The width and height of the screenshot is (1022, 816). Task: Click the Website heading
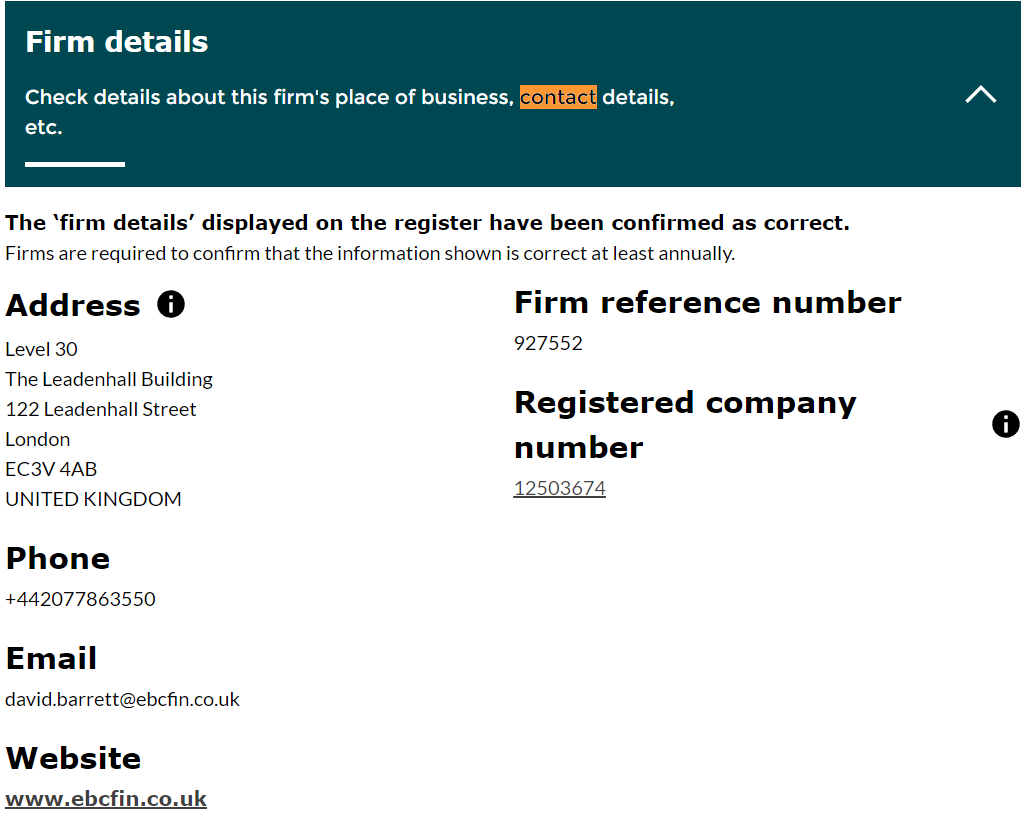[x=73, y=758]
